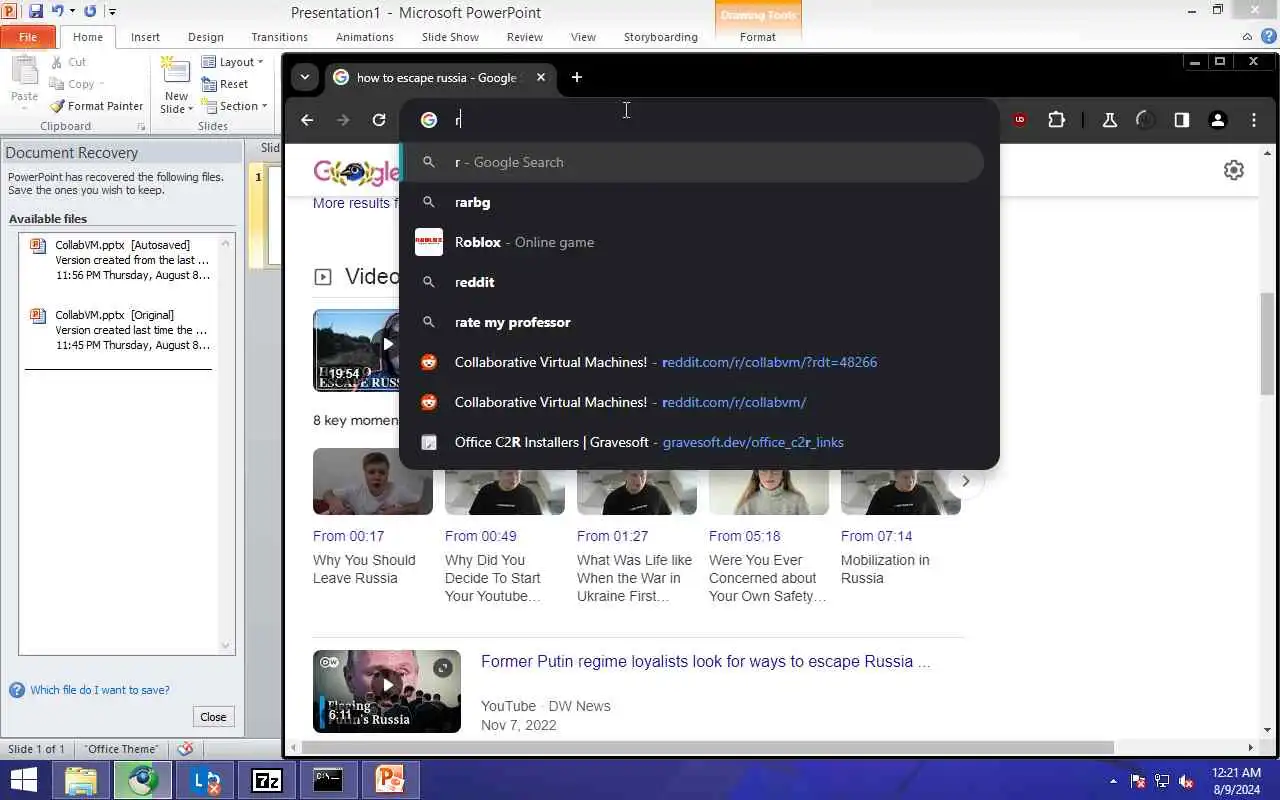This screenshot has height=800, width=1280.
Task: Open the Layout dropdown in Slides group
Action: pyautogui.click(x=233, y=62)
